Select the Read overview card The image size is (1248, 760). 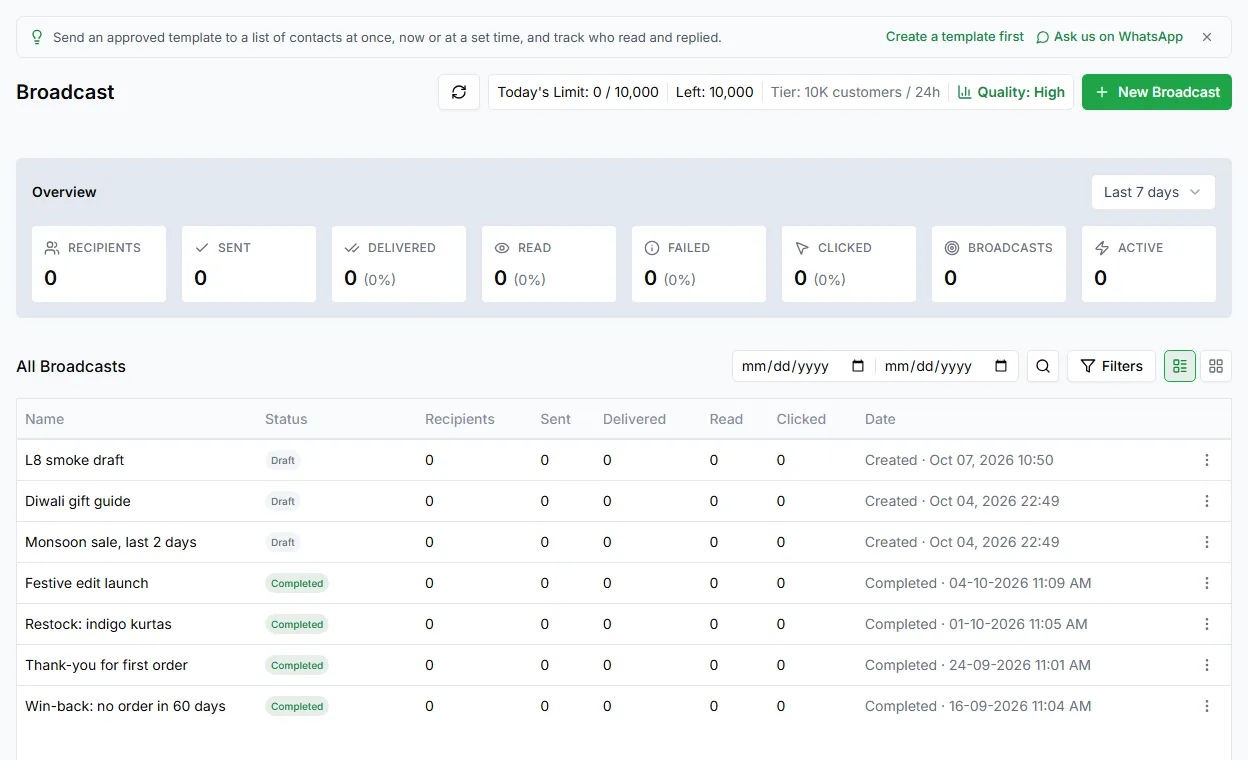pyautogui.click(x=549, y=264)
